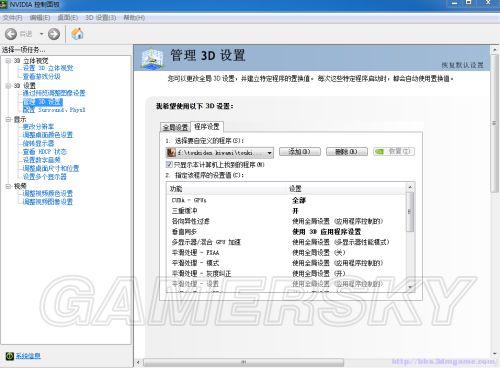
Task: Click the 添加 button
Action: (x=299, y=152)
